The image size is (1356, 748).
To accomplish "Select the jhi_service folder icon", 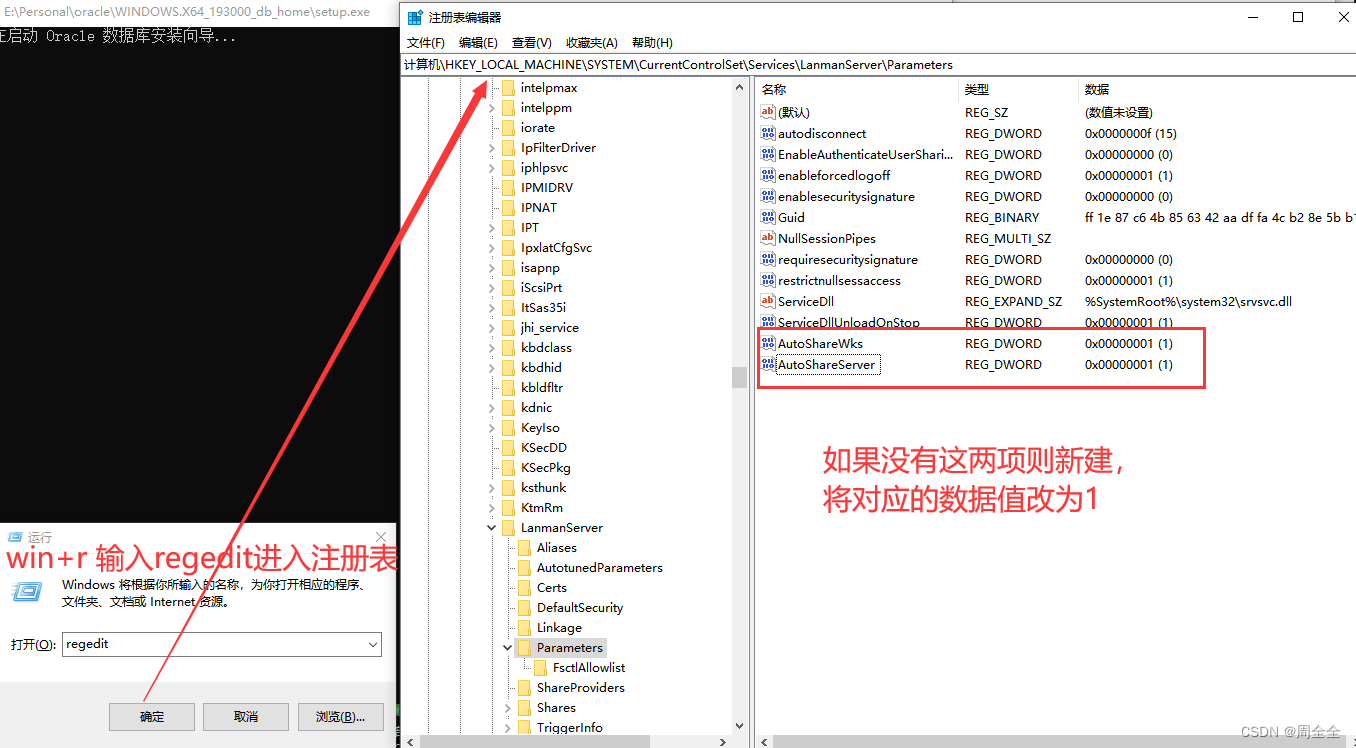I will click(508, 328).
